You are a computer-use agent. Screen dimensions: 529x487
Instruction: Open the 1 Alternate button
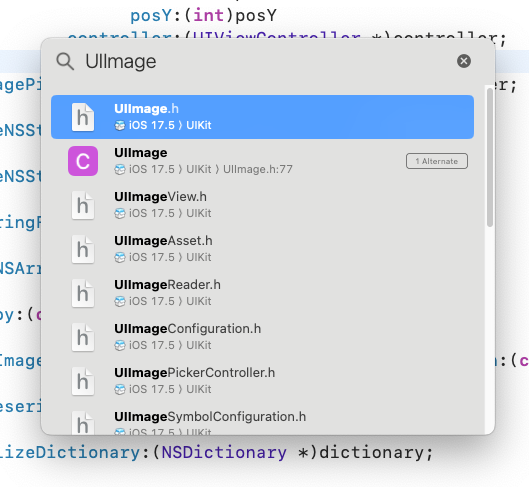(437, 161)
